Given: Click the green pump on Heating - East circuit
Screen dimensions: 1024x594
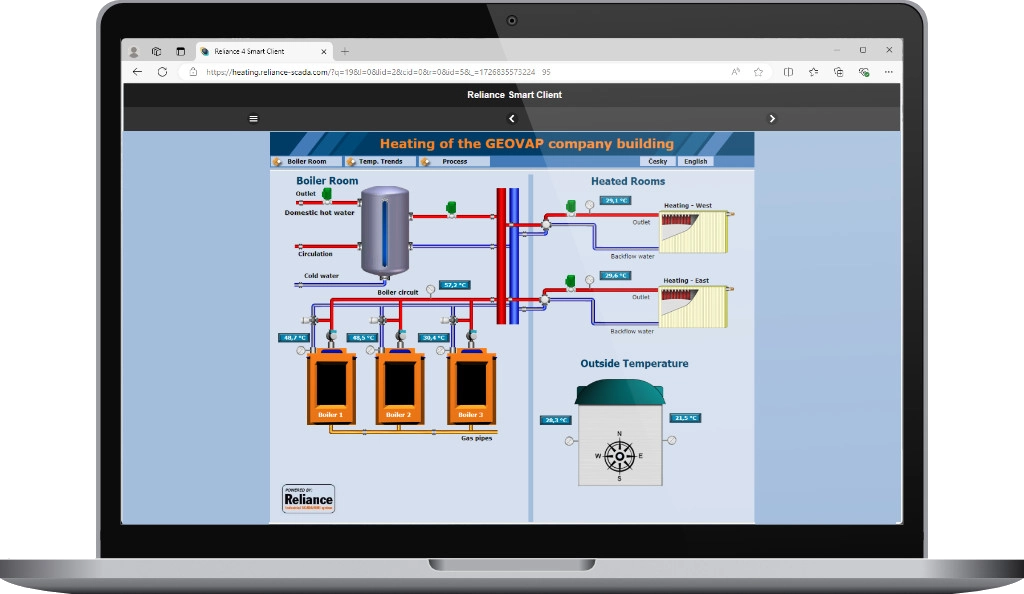Looking at the screenshot, I should [570, 282].
